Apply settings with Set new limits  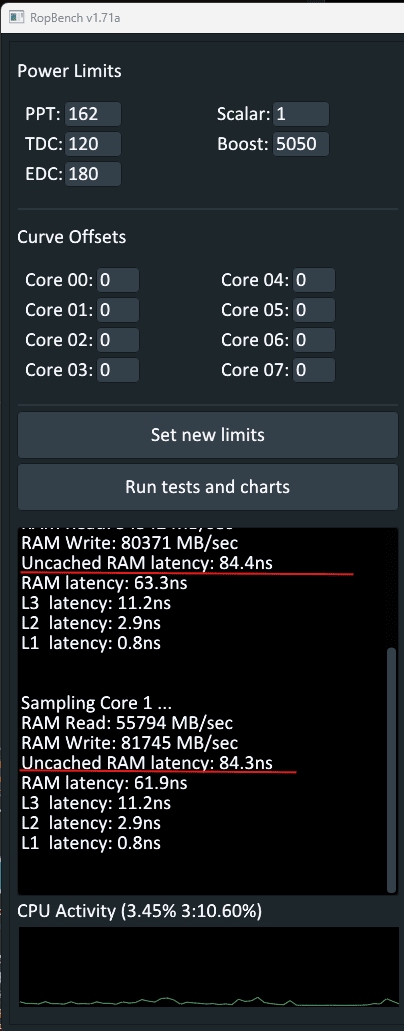(x=208, y=435)
